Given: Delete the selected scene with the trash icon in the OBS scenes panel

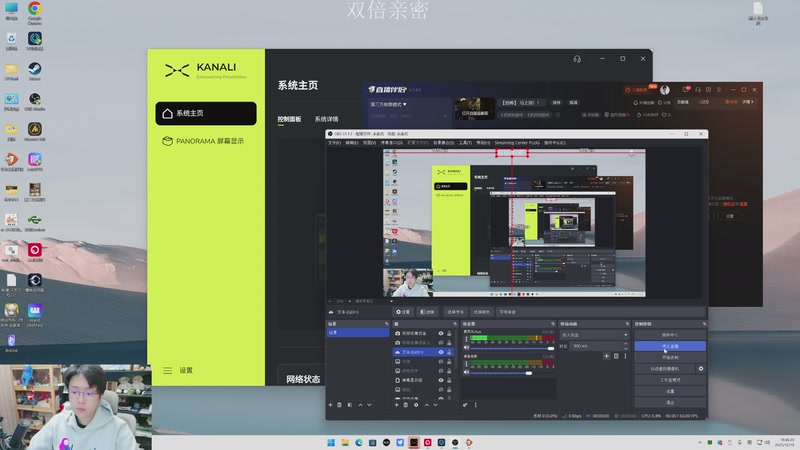Looking at the screenshot, I should (339, 405).
